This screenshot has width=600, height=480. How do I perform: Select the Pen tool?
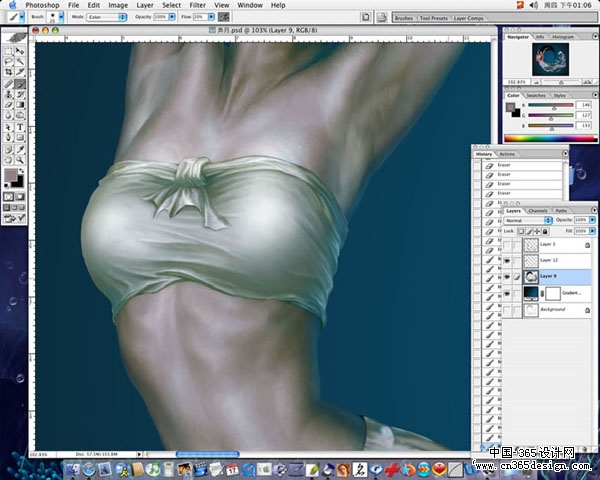[8, 137]
